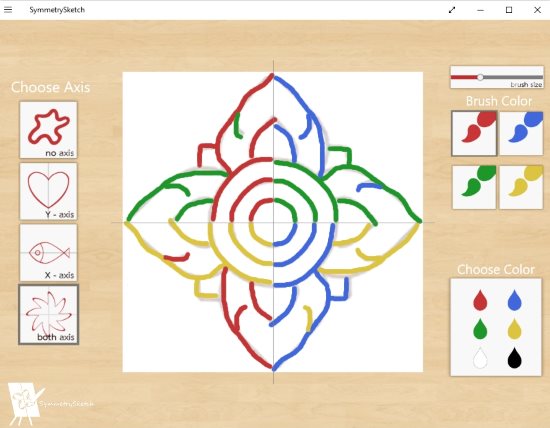Select the both axis symmetry mode
Image resolution: width=550 pixels, height=428 pixels.
point(48,314)
